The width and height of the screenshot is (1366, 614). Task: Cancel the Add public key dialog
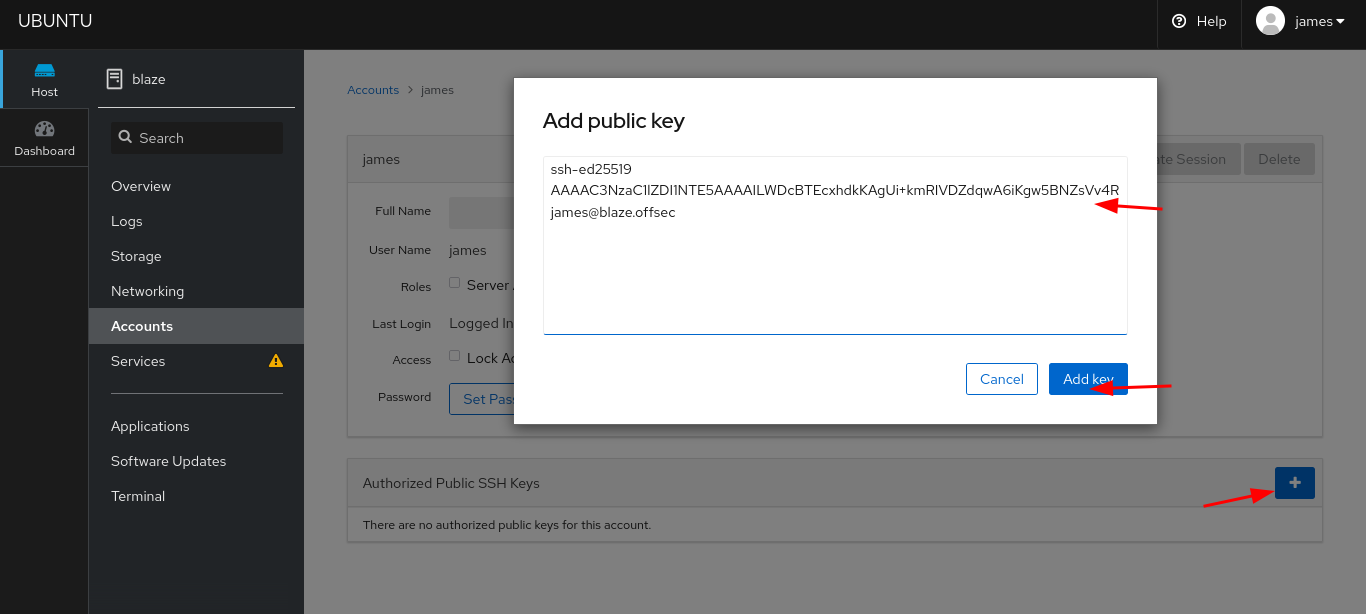1001,379
